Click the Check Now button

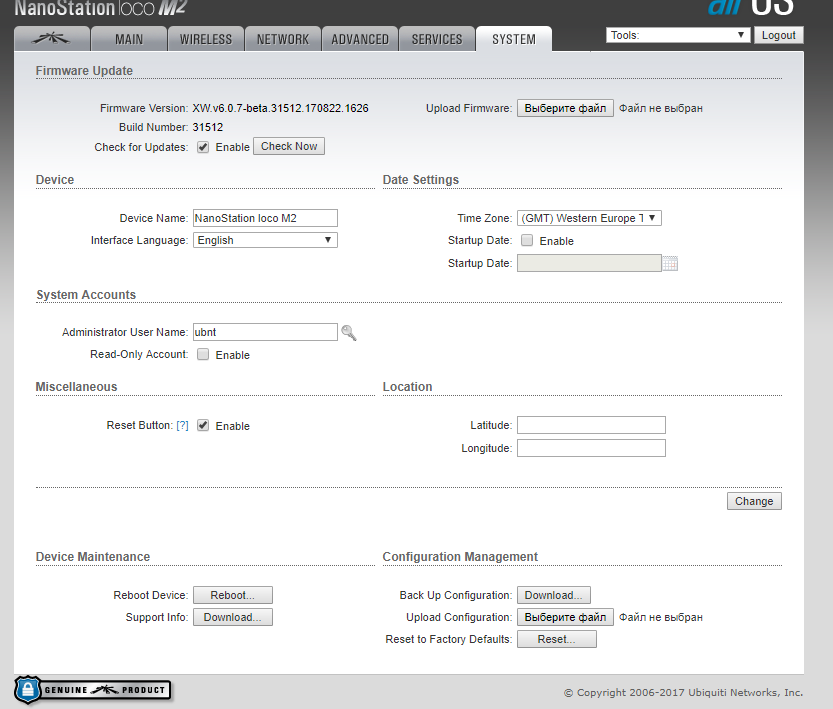(289, 146)
